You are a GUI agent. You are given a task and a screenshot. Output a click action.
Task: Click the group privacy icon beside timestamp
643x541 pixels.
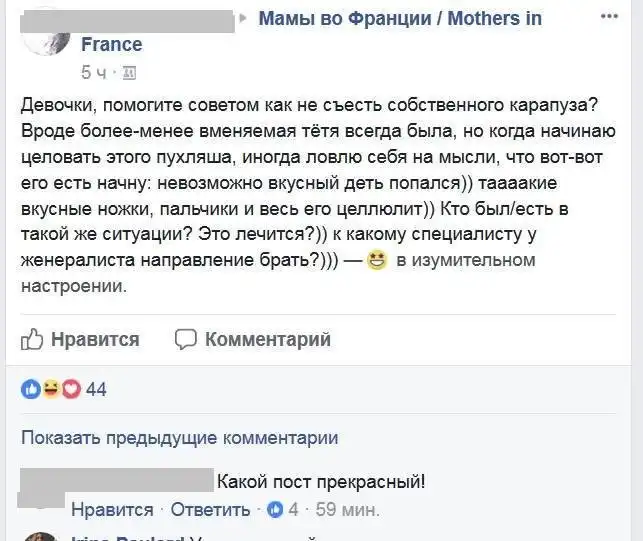tap(128, 73)
